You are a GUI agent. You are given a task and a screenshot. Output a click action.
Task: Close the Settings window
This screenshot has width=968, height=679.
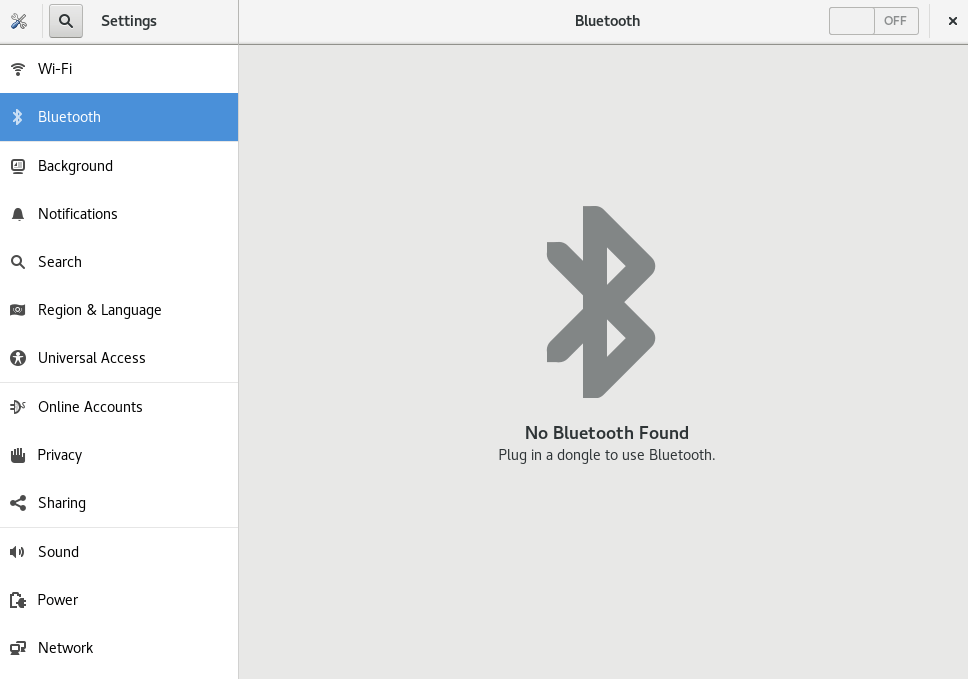[951, 20]
